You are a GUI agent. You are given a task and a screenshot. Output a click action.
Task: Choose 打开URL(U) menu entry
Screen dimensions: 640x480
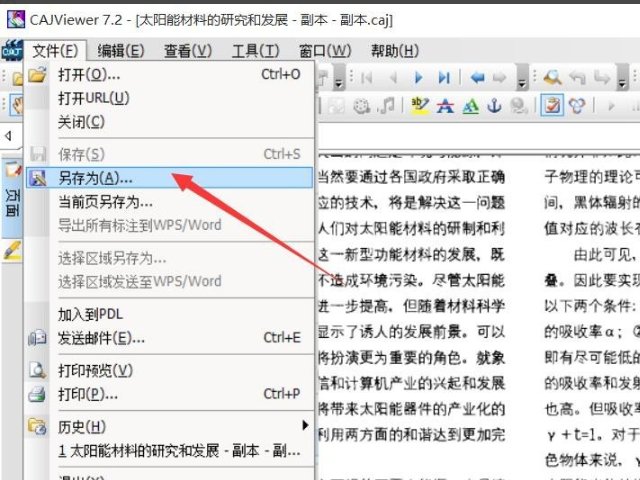[169, 98]
